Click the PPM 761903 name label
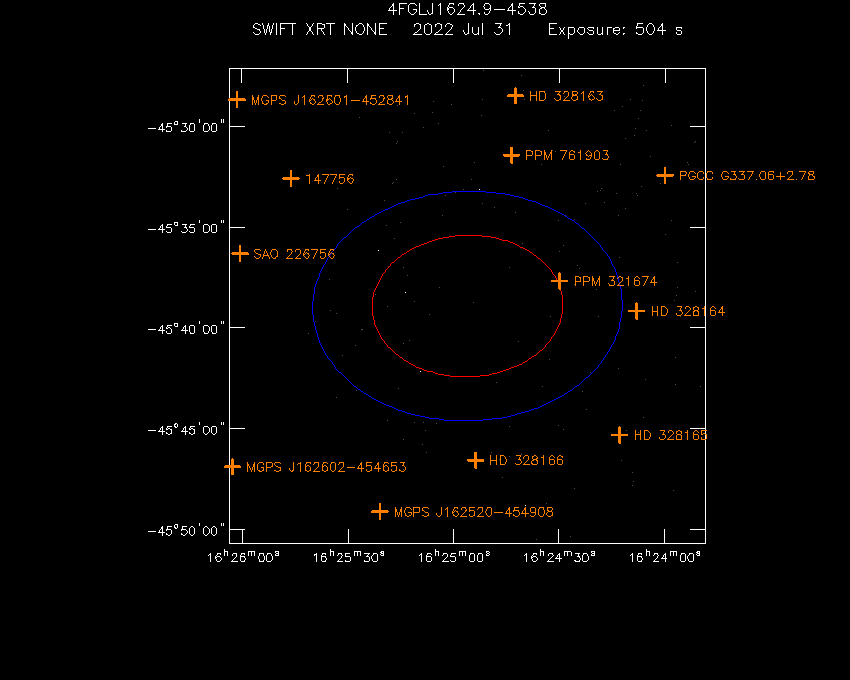 tap(567, 156)
